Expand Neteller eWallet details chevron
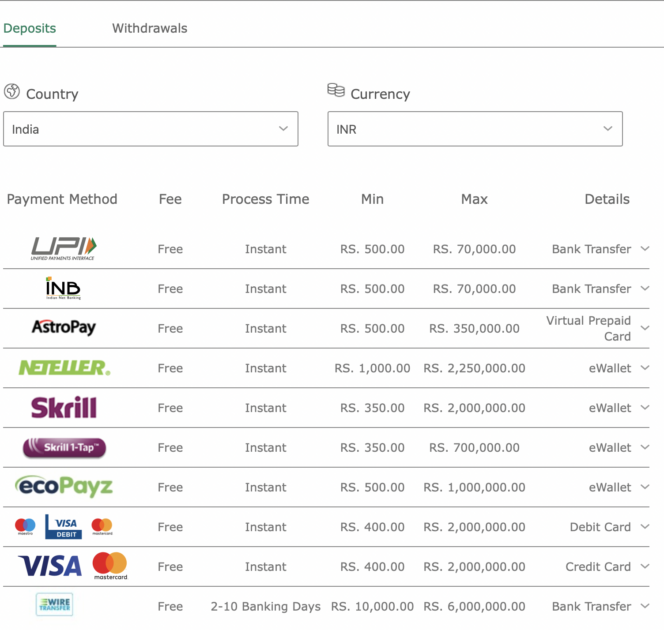Image resolution: width=664 pixels, height=630 pixels. [x=645, y=368]
